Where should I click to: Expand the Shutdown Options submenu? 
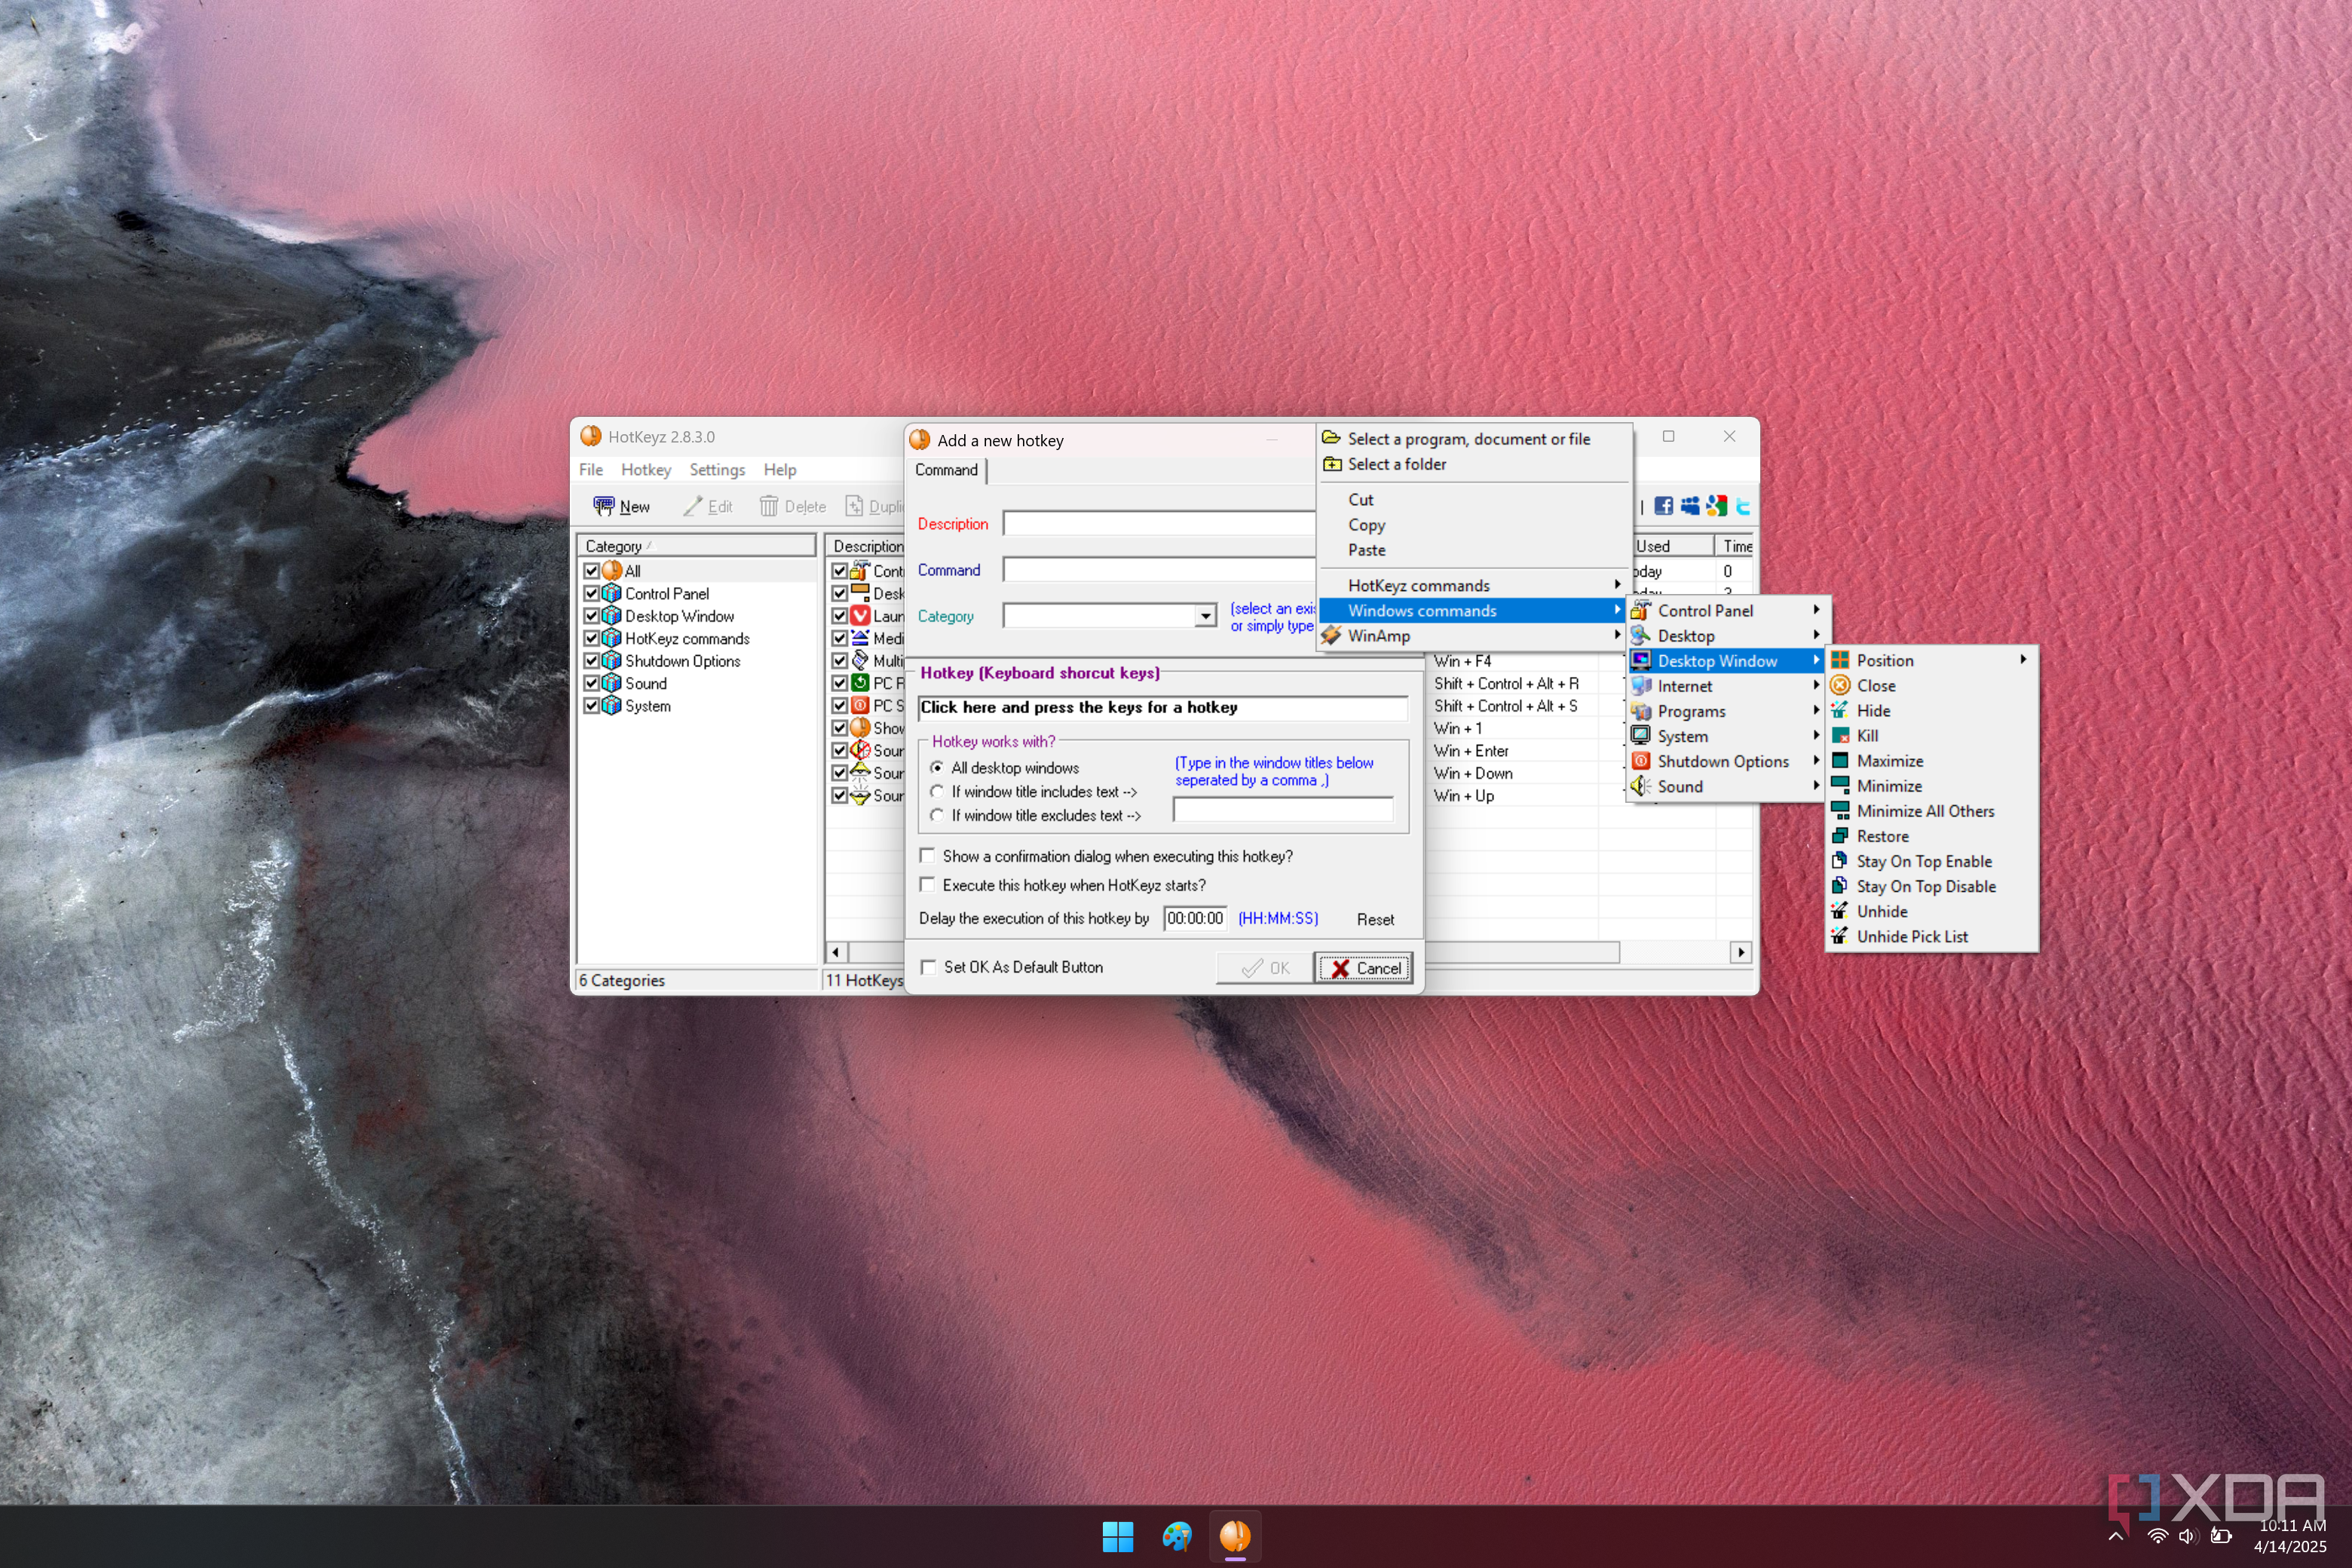[x=1726, y=761]
